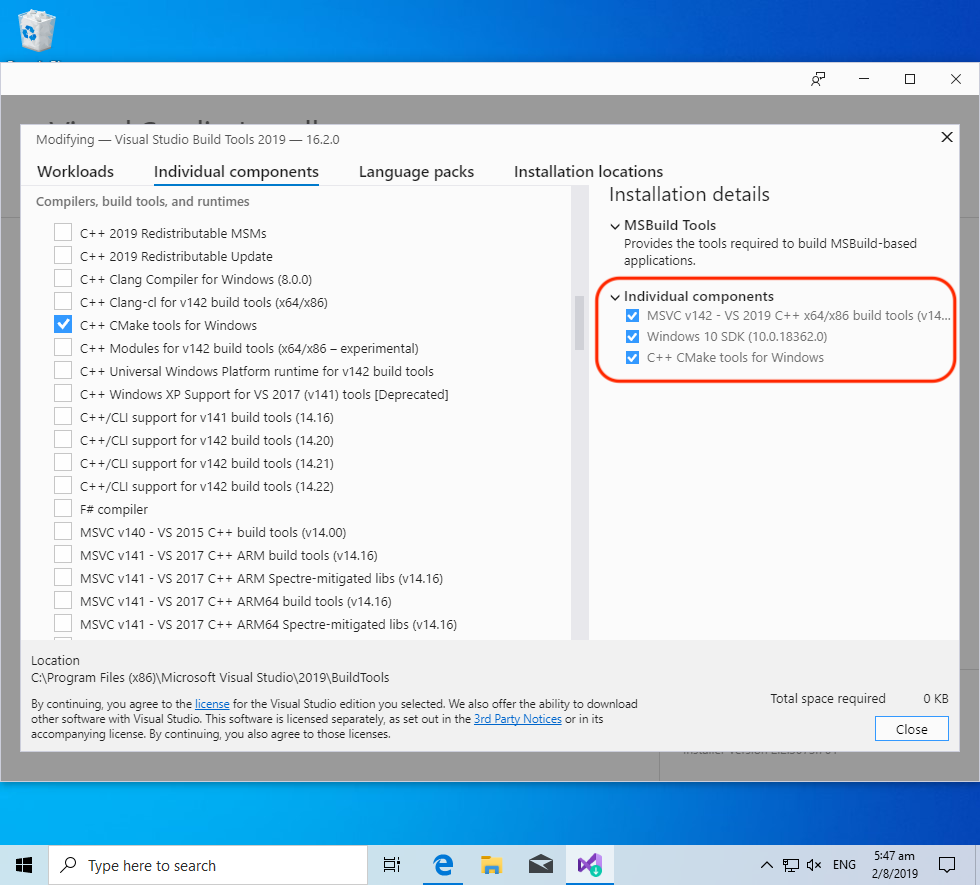980x885 pixels.
Task: Uncheck C++ CMake tools for Windows in list
Action: [x=63, y=324]
